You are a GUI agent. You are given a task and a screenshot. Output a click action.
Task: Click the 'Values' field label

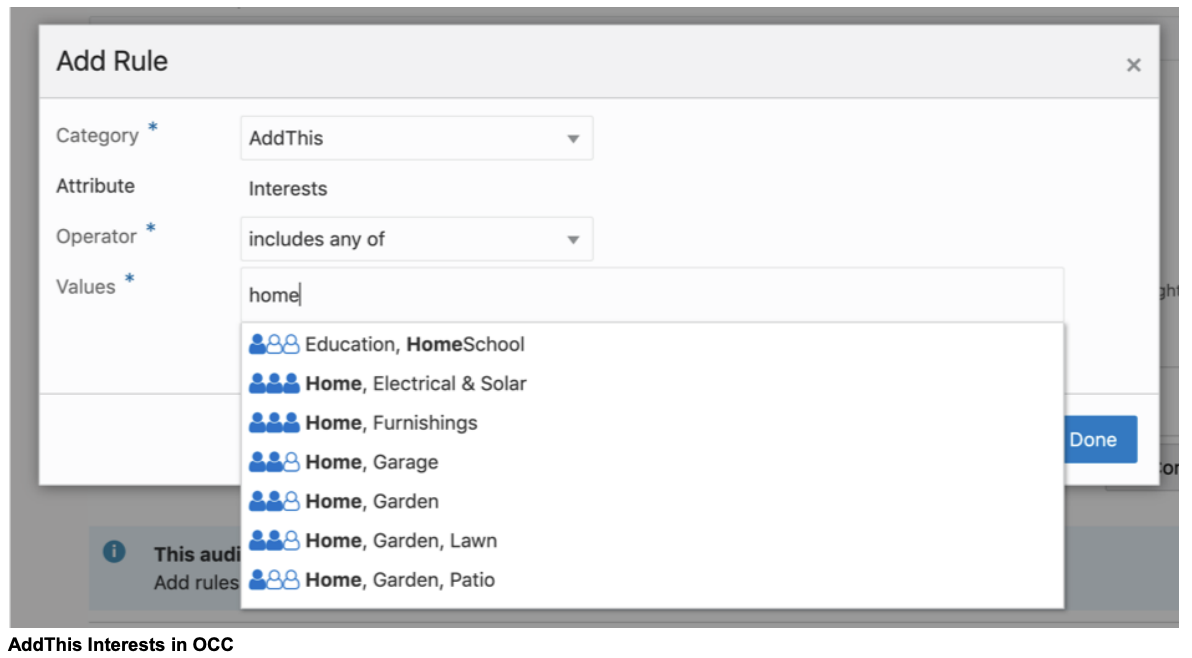(x=85, y=286)
